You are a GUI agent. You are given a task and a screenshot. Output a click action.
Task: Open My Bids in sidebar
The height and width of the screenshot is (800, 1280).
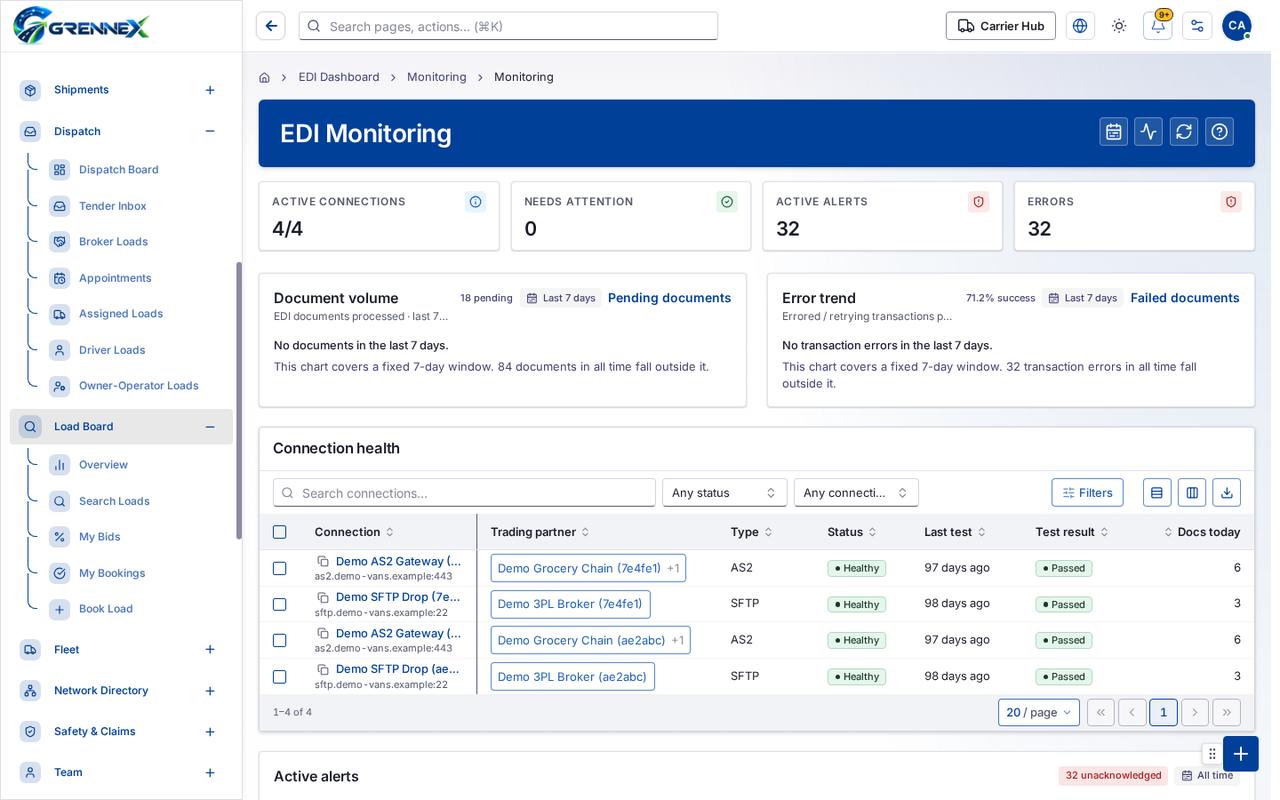[x=100, y=537]
